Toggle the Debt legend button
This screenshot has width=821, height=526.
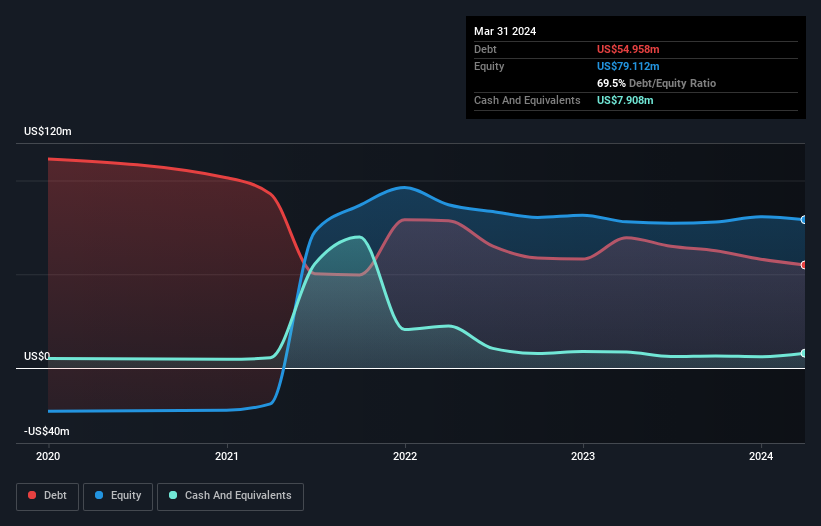(47, 496)
